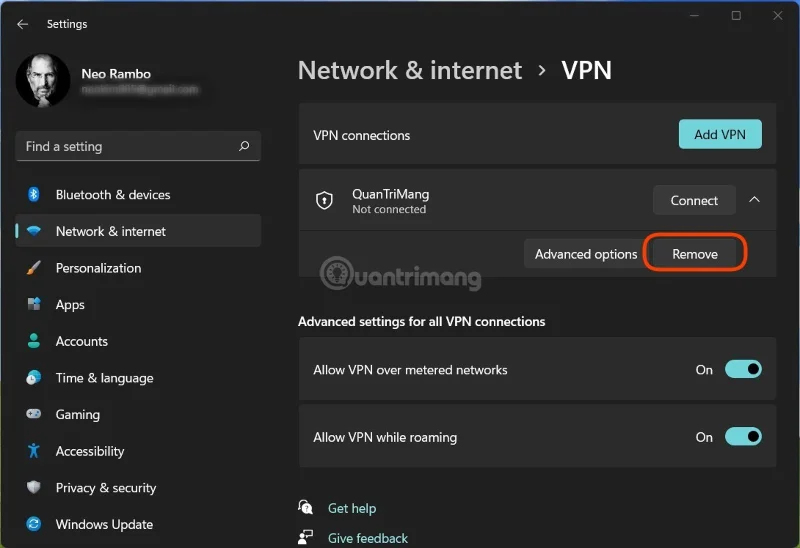Connect to the QuanTriMang VPN

pyautogui.click(x=694, y=201)
